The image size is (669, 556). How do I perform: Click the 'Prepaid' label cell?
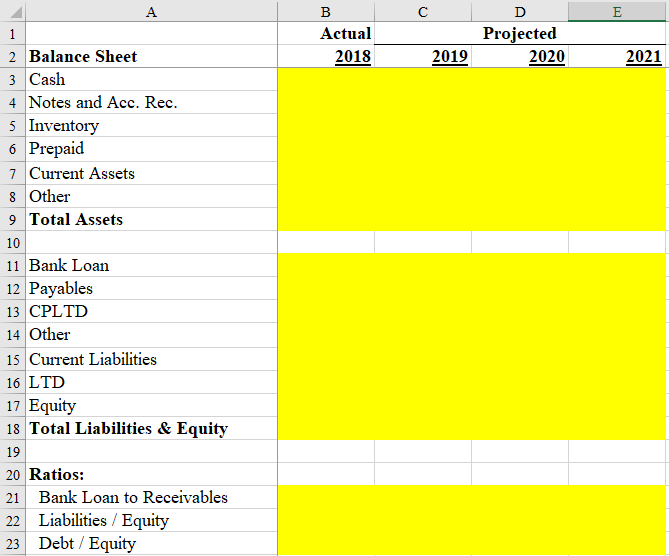pyautogui.click(x=151, y=149)
